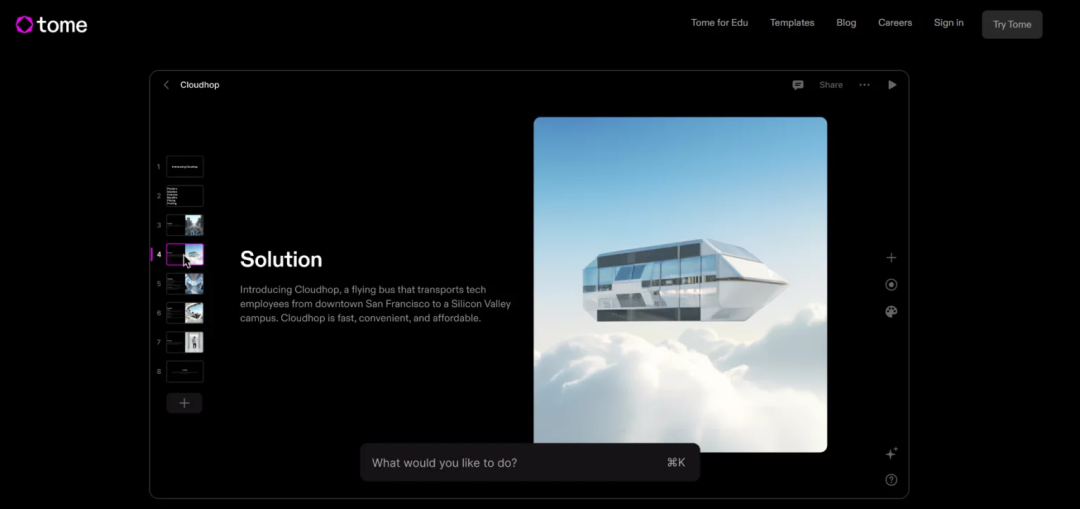Screen dimensions: 1080x509
Task: Click the plus icon to add tile
Action: 891,258
